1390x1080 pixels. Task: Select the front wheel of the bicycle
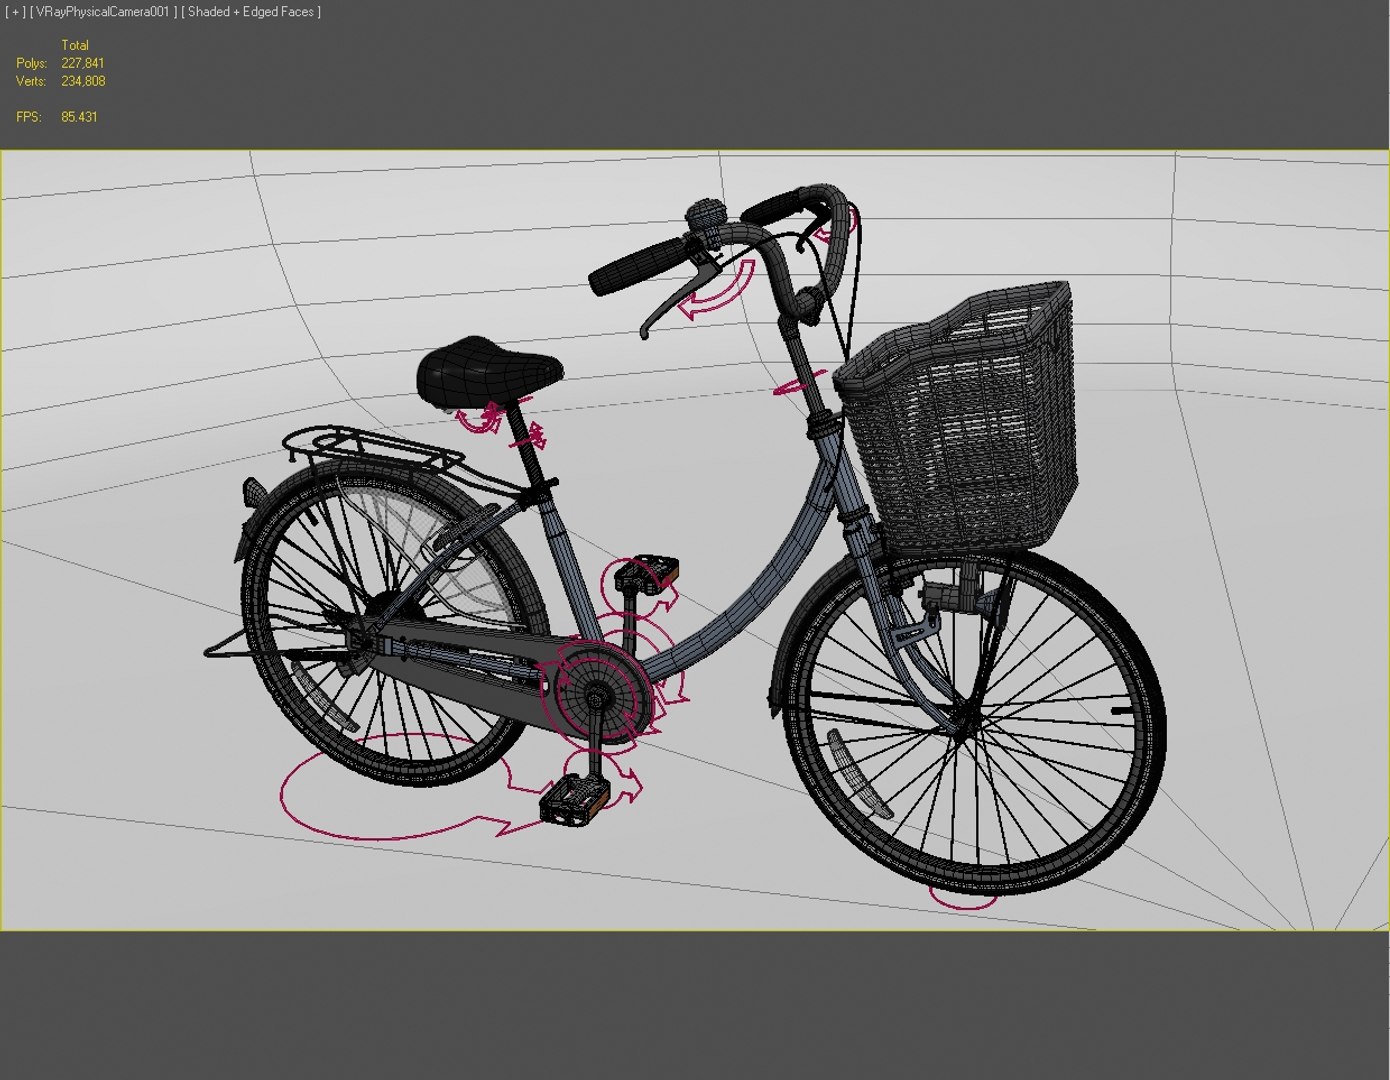pos(973,722)
